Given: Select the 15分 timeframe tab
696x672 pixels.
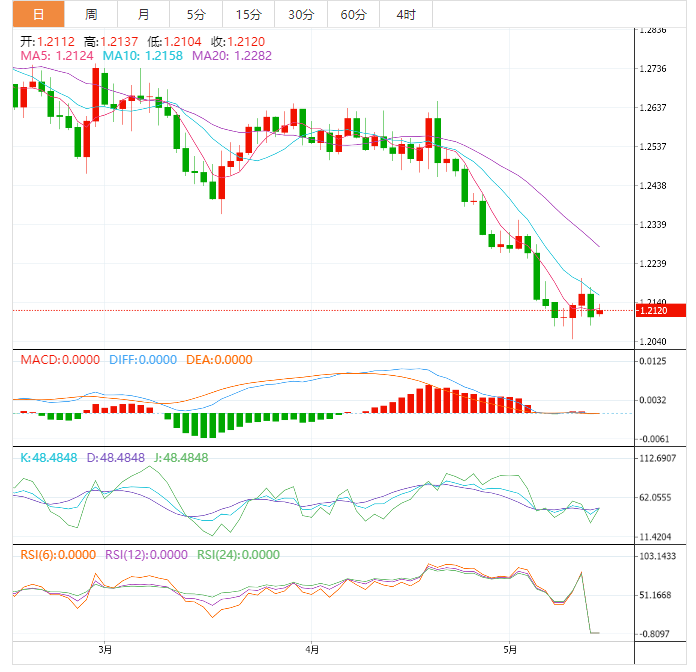Looking at the screenshot, I should point(248,14).
